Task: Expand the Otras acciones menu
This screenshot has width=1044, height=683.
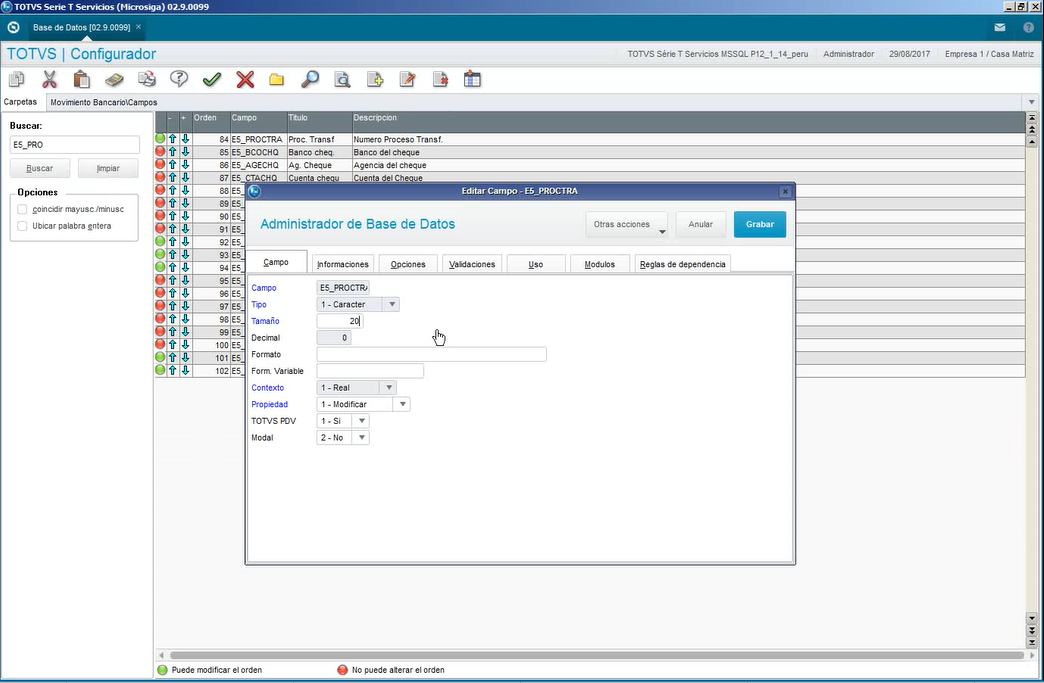Action: click(627, 224)
